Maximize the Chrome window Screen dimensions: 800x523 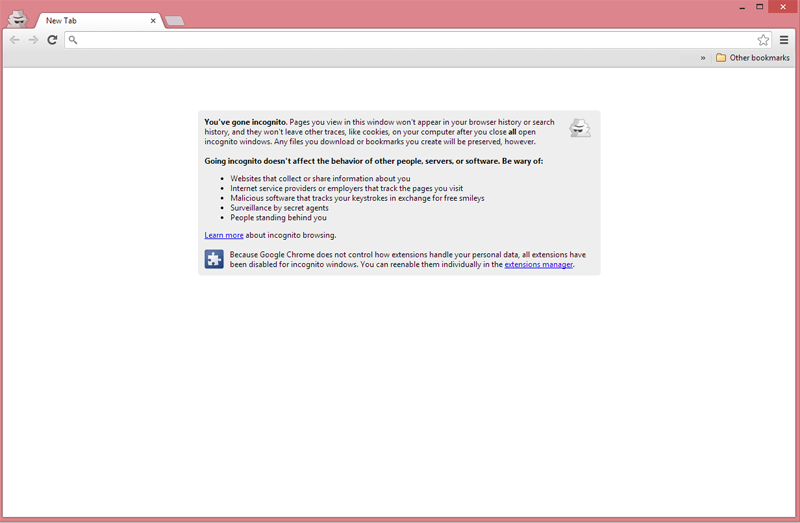tap(759, 7)
